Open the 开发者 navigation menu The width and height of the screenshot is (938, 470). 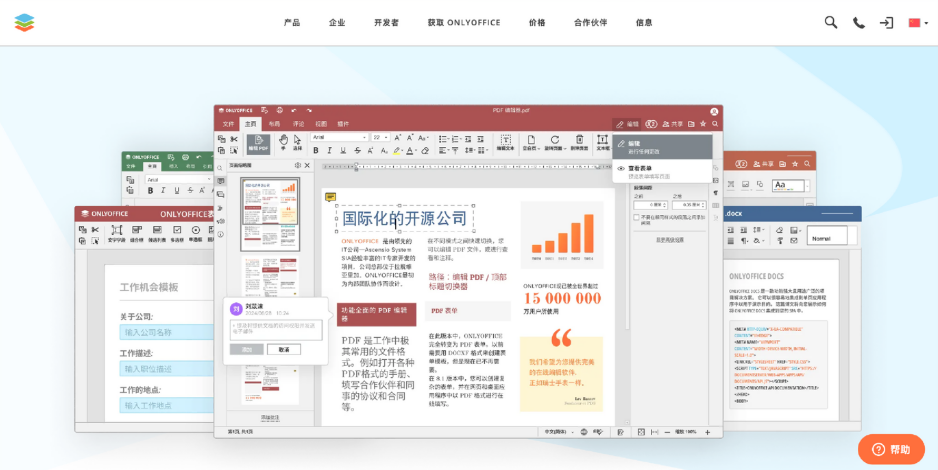[x=386, y=23]
